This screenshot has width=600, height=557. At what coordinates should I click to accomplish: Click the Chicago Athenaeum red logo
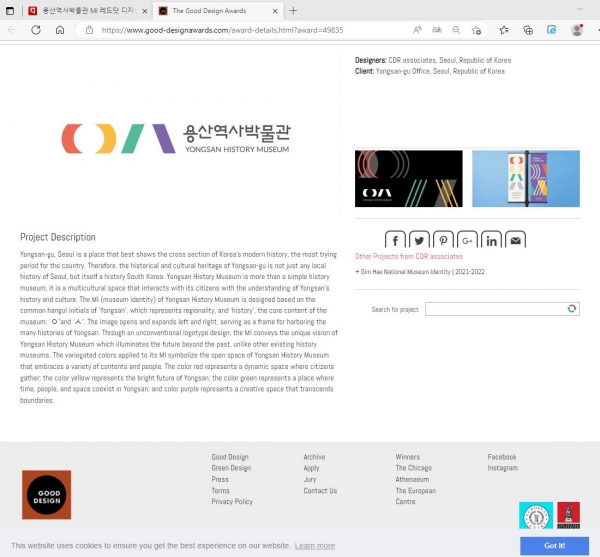[568, 515]
